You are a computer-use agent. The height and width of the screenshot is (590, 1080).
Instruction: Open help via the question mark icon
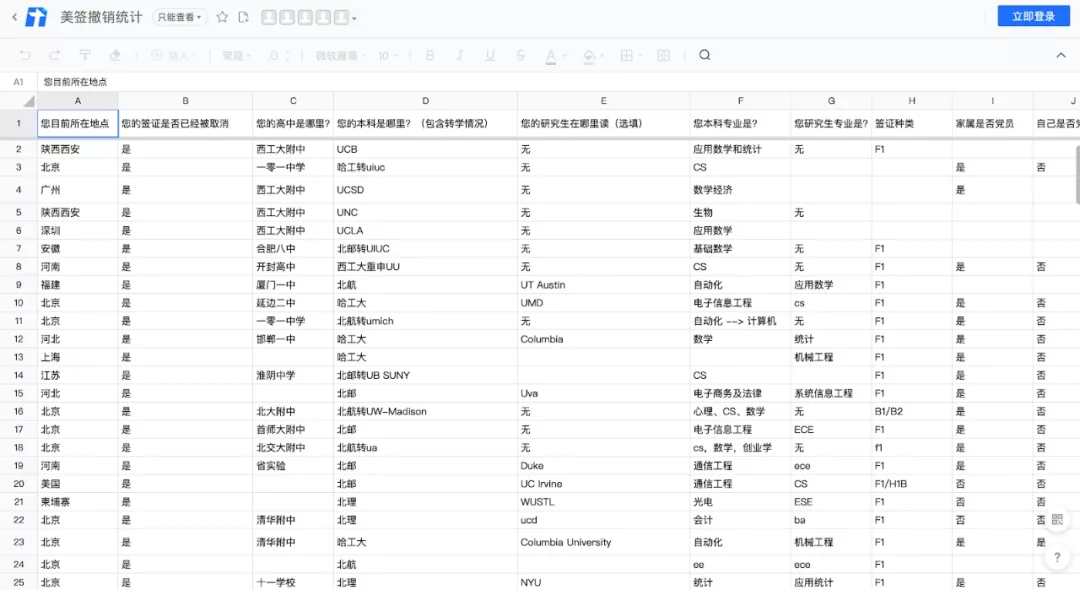point(1057,557)
